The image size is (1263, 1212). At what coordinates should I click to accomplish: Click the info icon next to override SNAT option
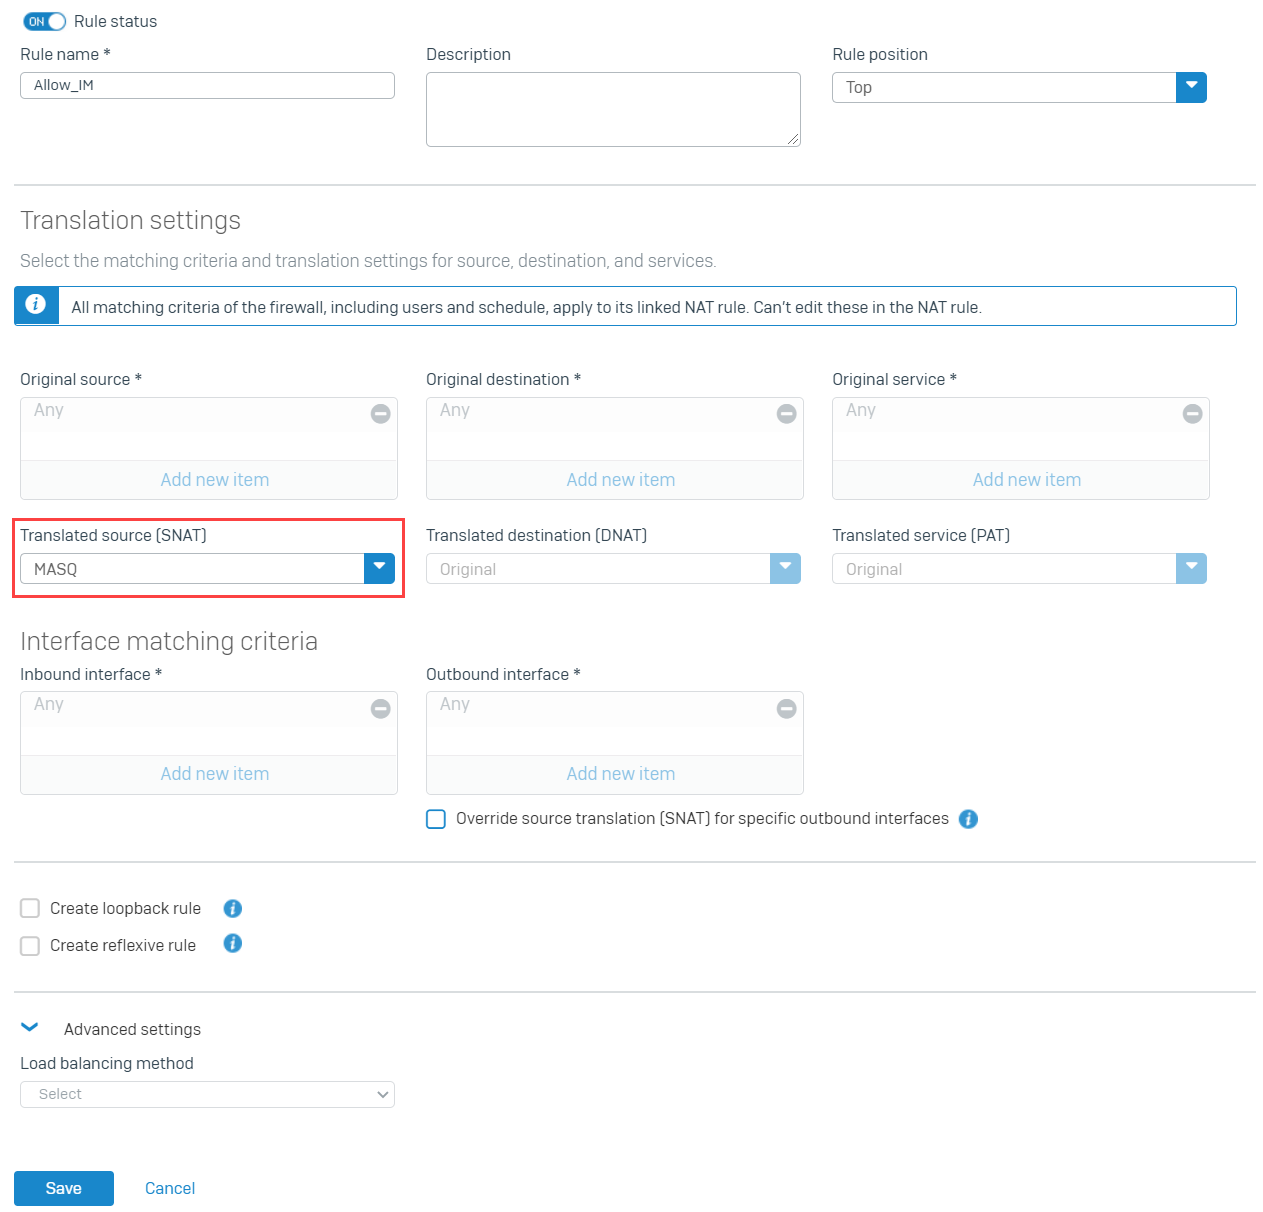(967, 819)
